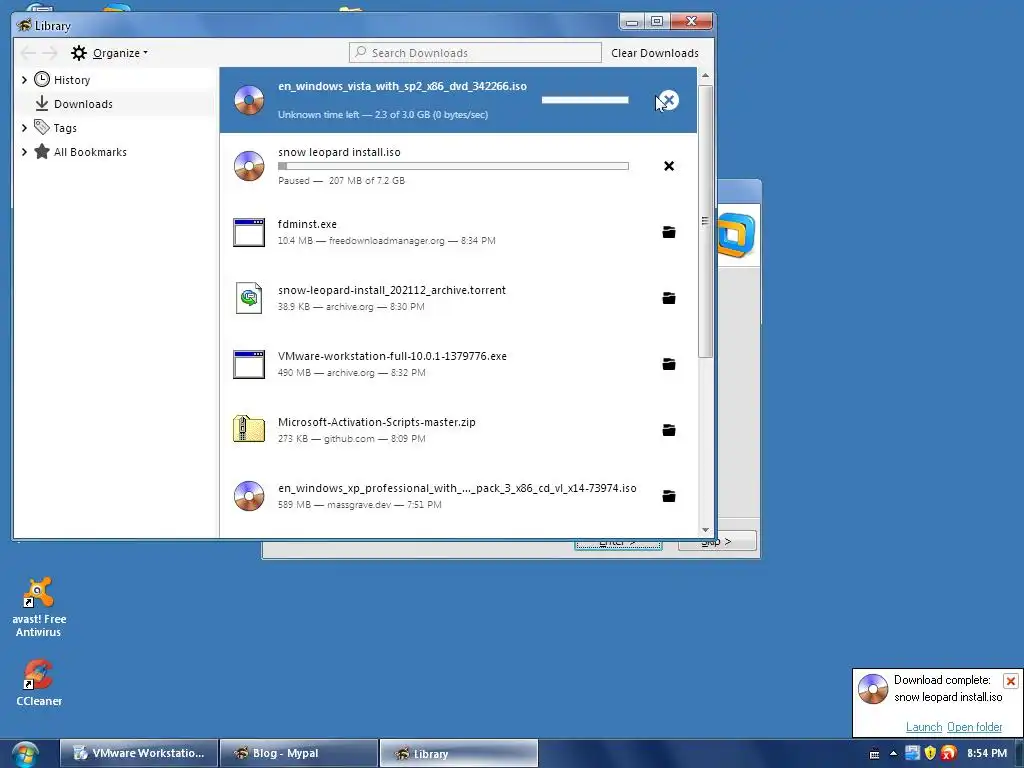The image size is (1024, 768).
Task: Open containing folder for fdminst.exe
Action: [x=669, y=232]
